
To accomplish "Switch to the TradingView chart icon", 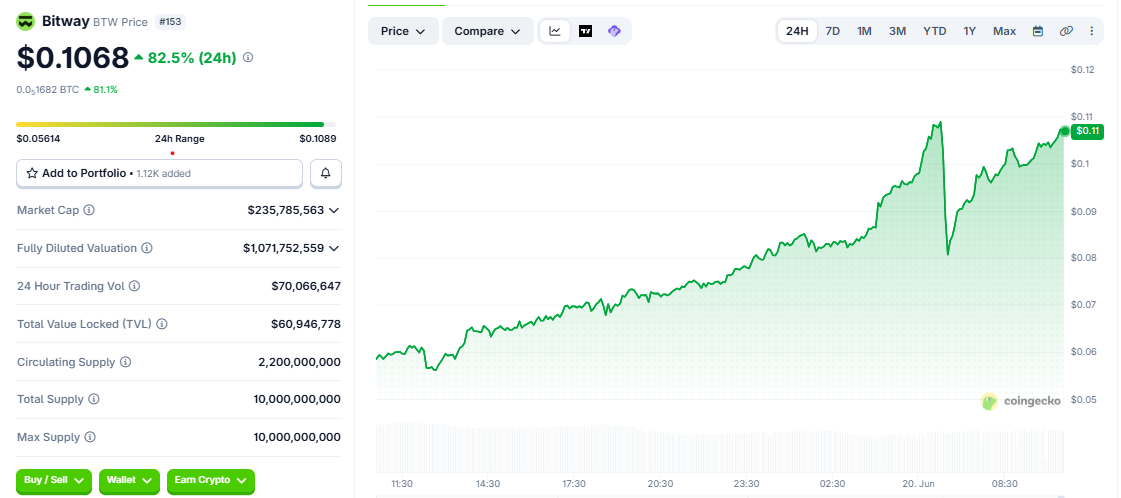I will tap(586, 31).
